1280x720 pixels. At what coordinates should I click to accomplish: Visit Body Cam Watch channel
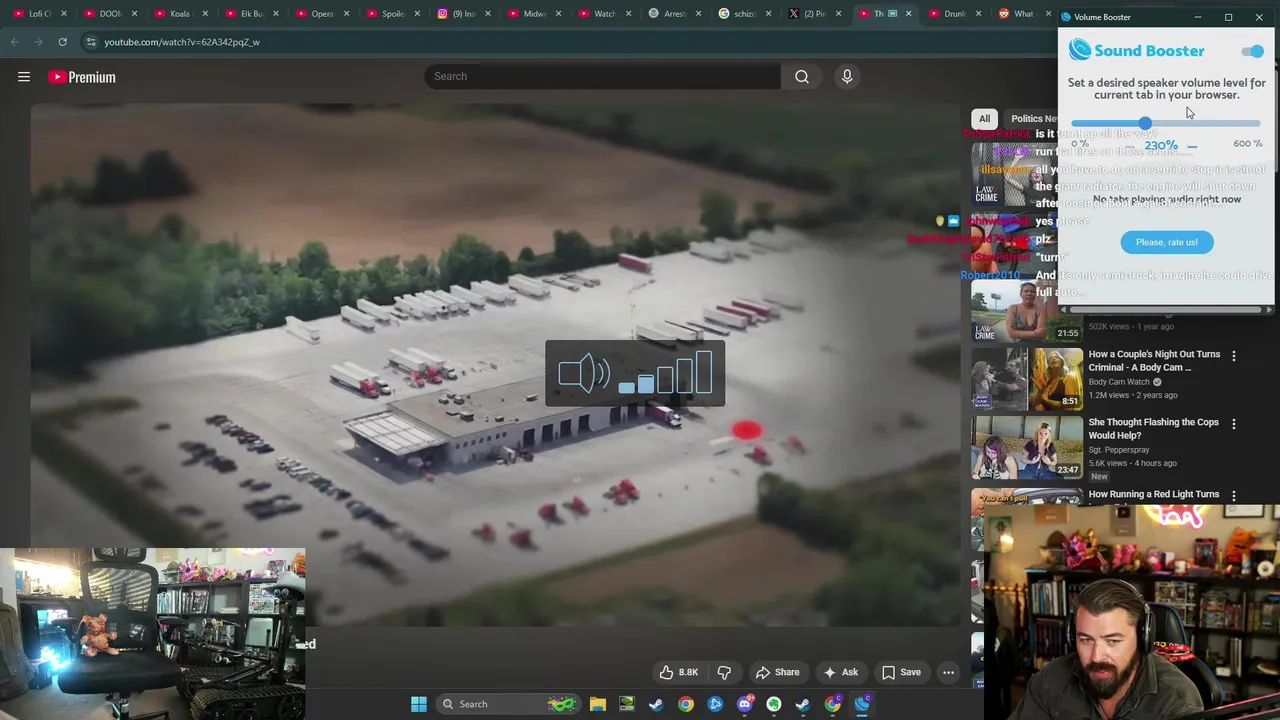point(1119,382)
